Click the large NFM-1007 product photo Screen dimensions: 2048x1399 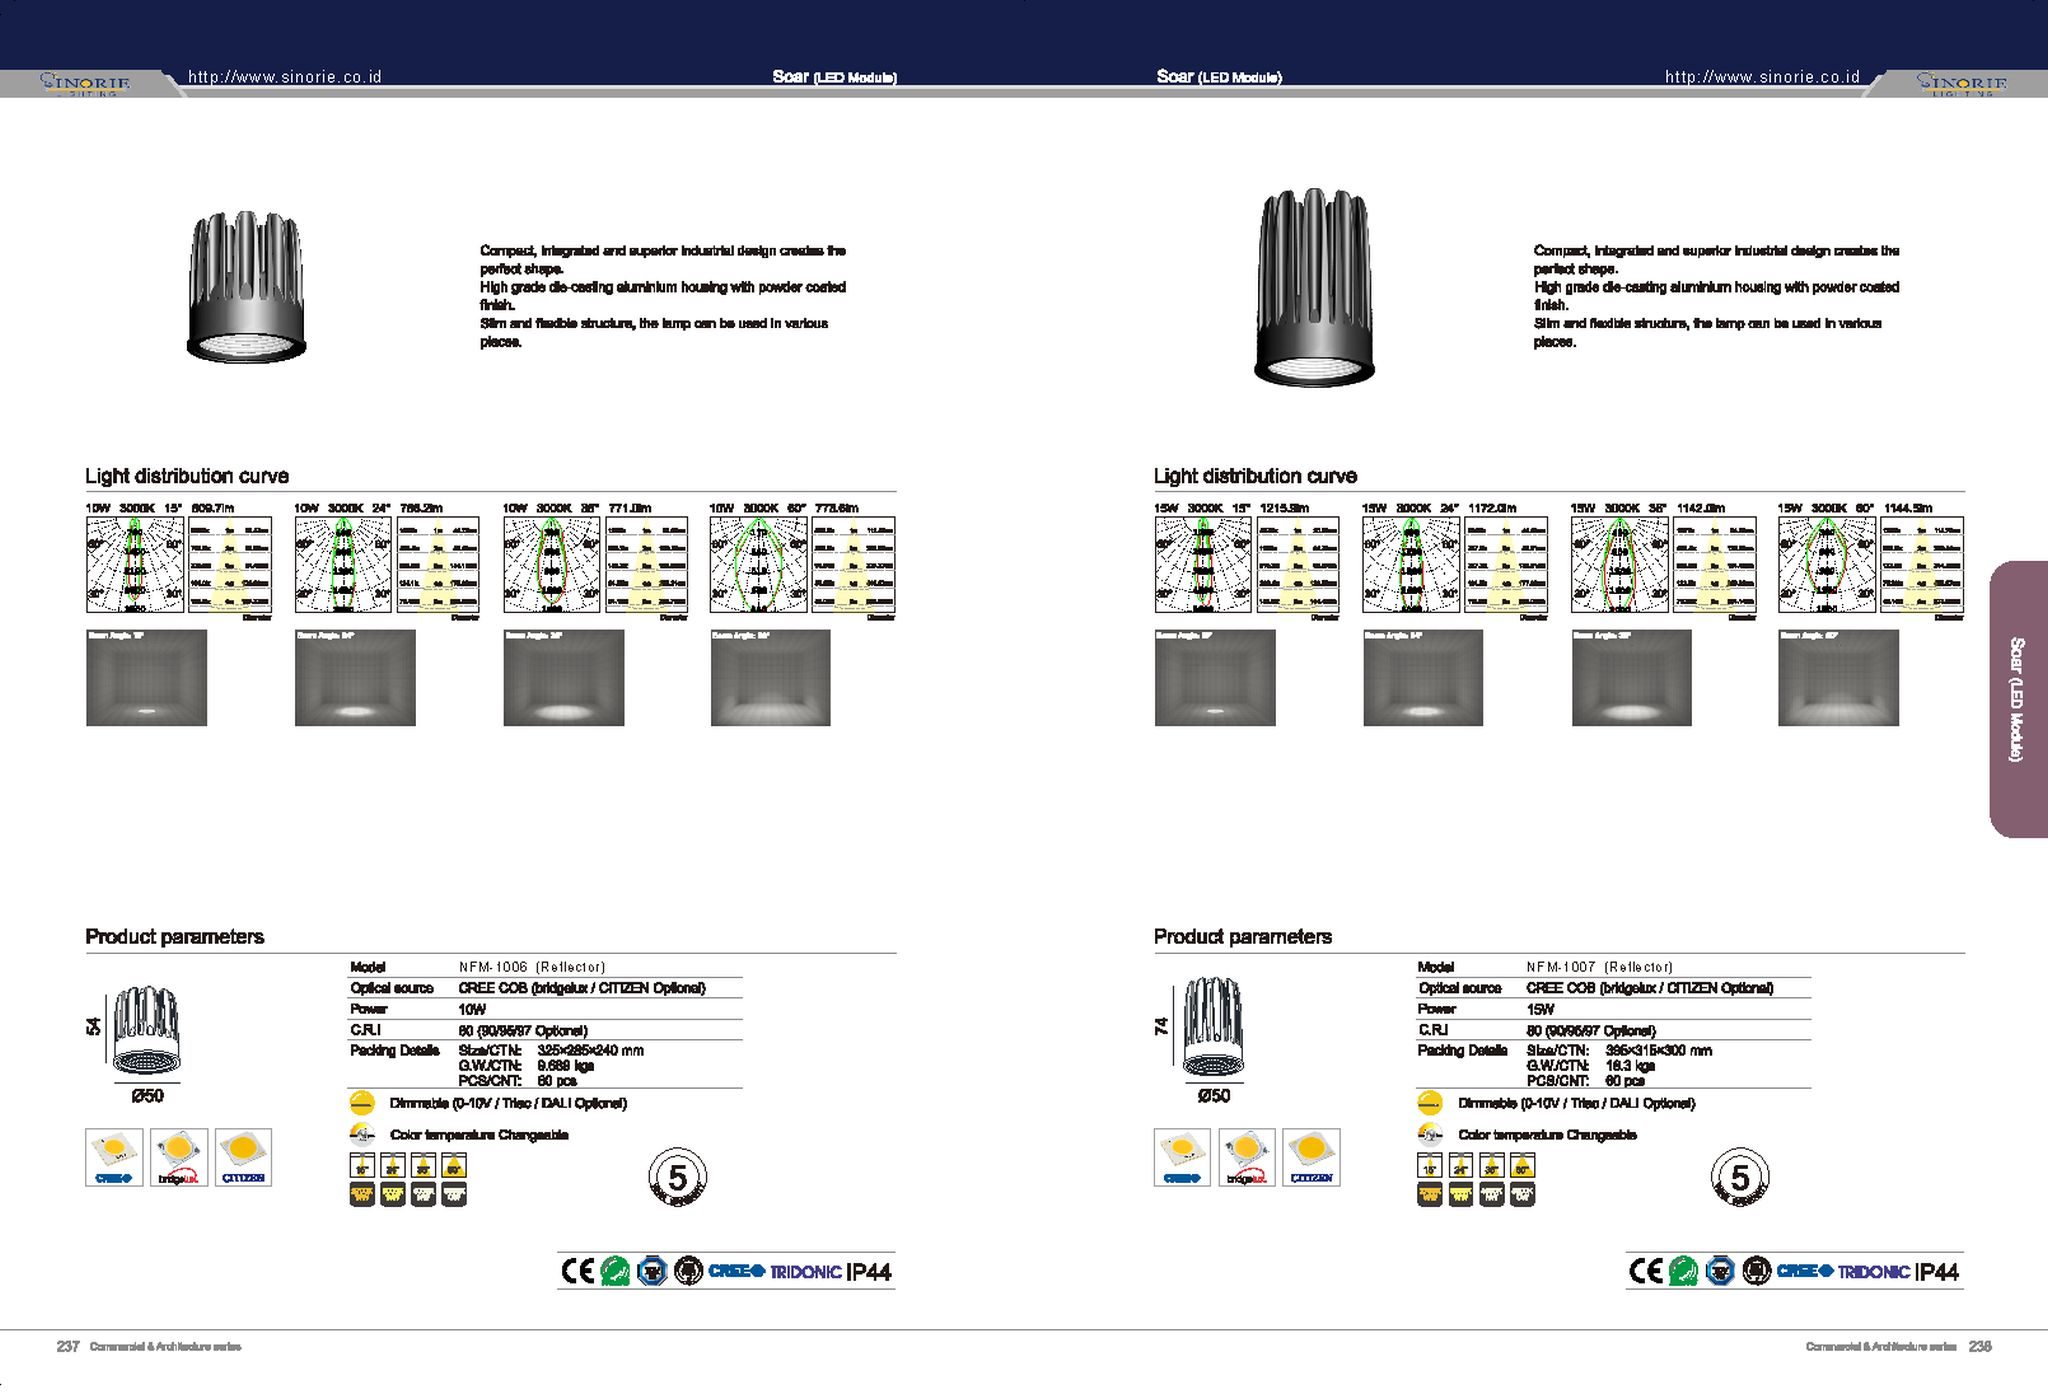[1313, 287]
